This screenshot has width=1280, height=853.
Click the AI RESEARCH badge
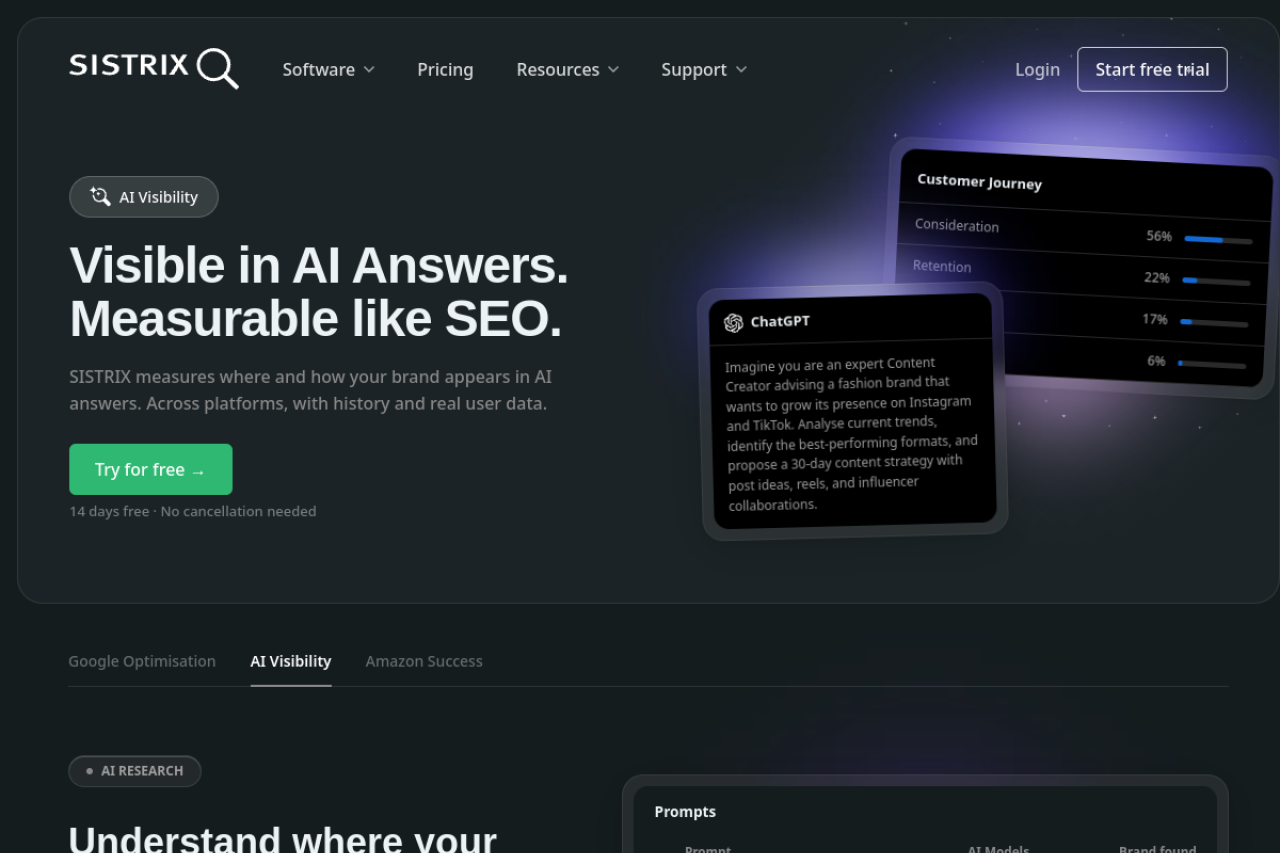(x=135, y=771)
